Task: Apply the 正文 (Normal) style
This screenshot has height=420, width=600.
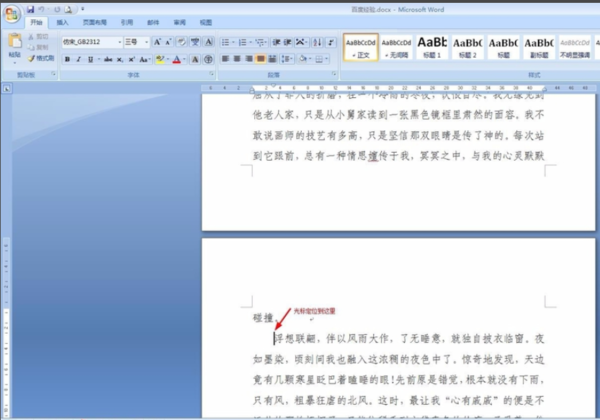Action: click(x=360, y=47)
